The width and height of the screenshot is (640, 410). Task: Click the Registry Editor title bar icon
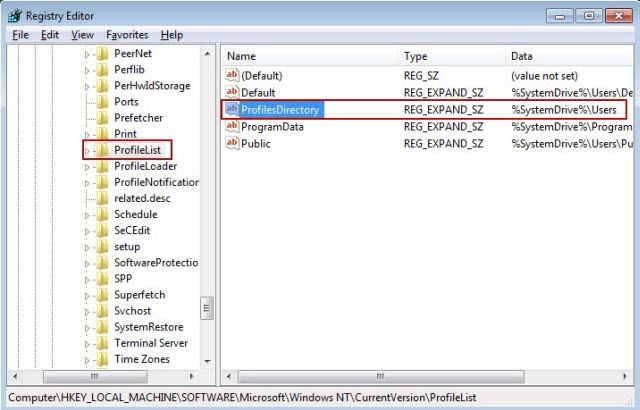[x=16, y=16]
